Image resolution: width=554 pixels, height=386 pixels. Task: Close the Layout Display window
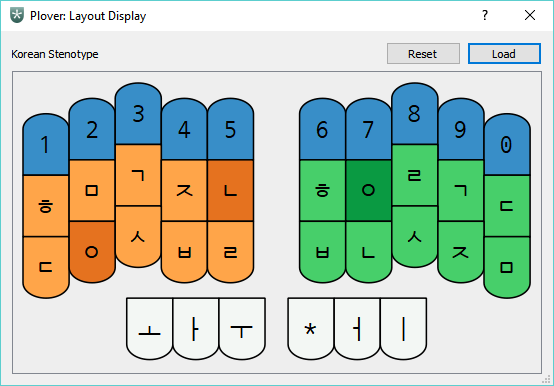pyautogui.click(x=530, y=16)
